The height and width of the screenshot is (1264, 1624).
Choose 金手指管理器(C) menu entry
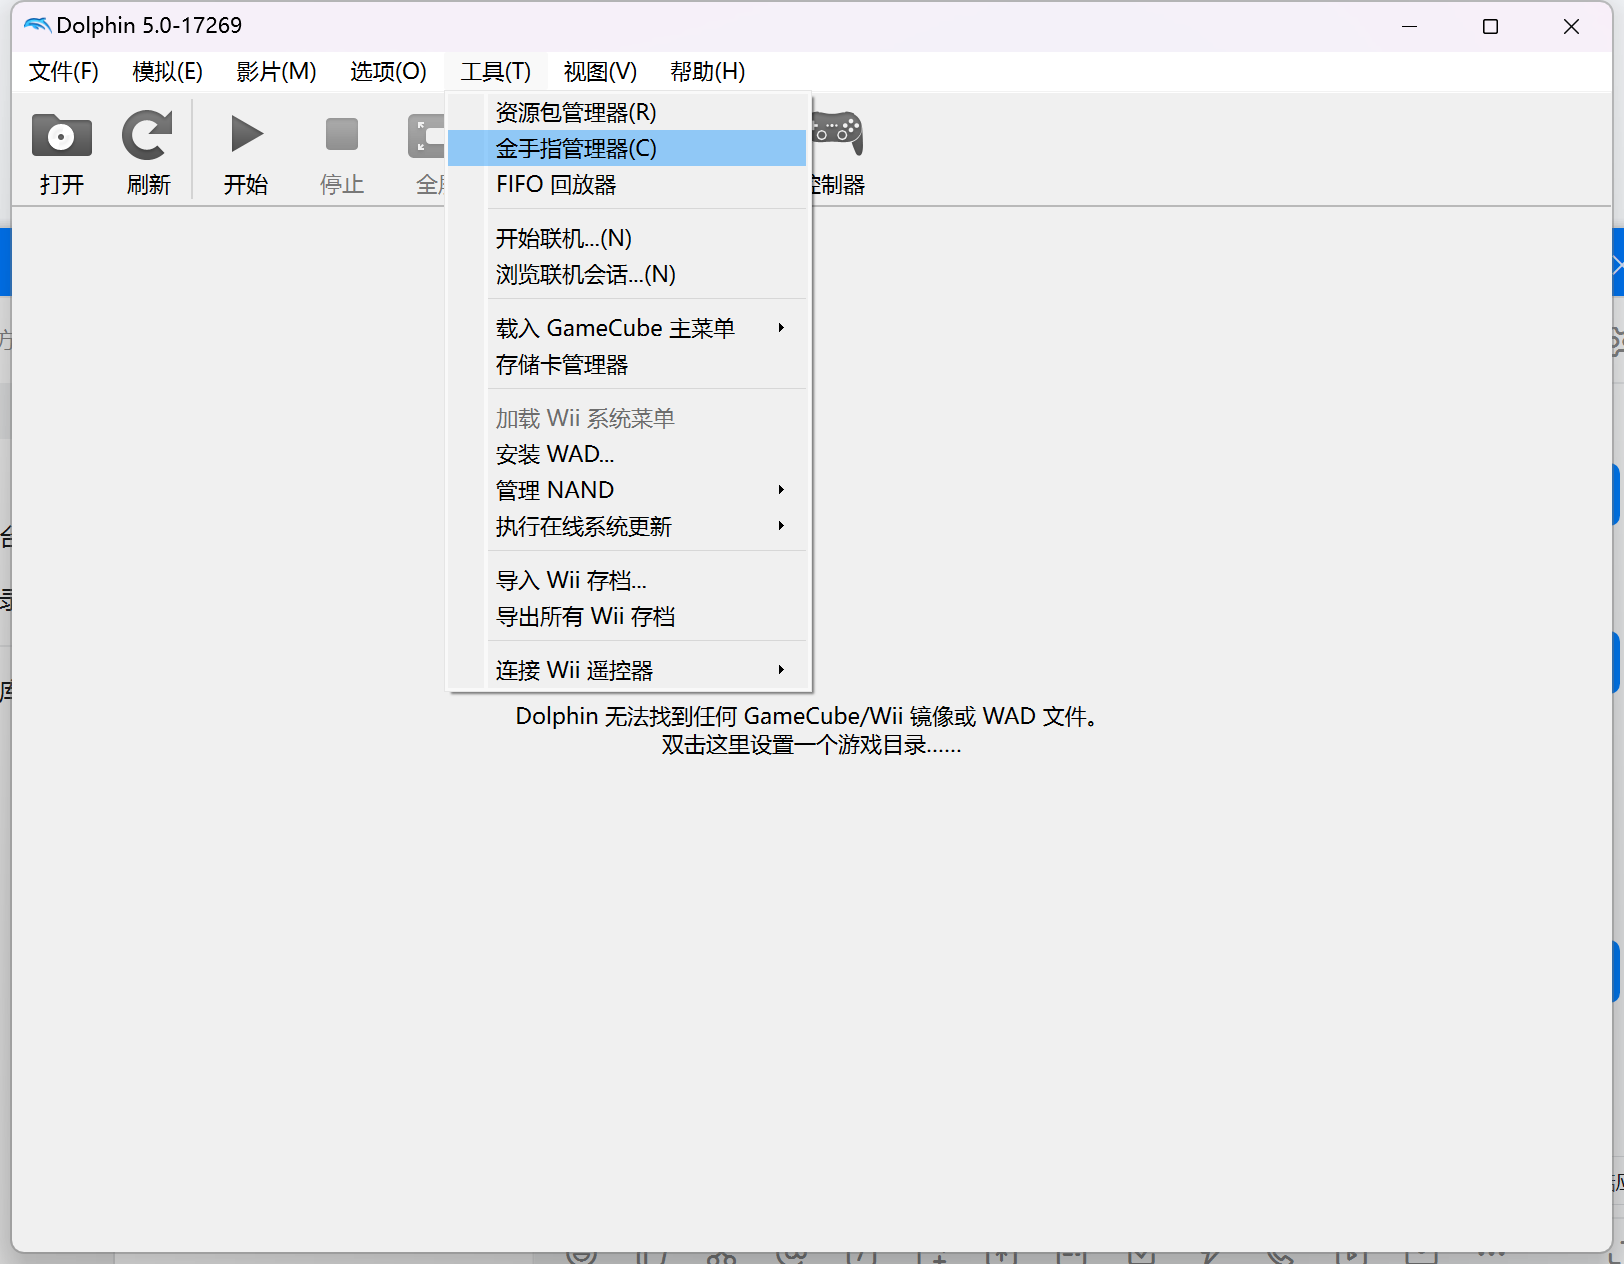[627, 148]
